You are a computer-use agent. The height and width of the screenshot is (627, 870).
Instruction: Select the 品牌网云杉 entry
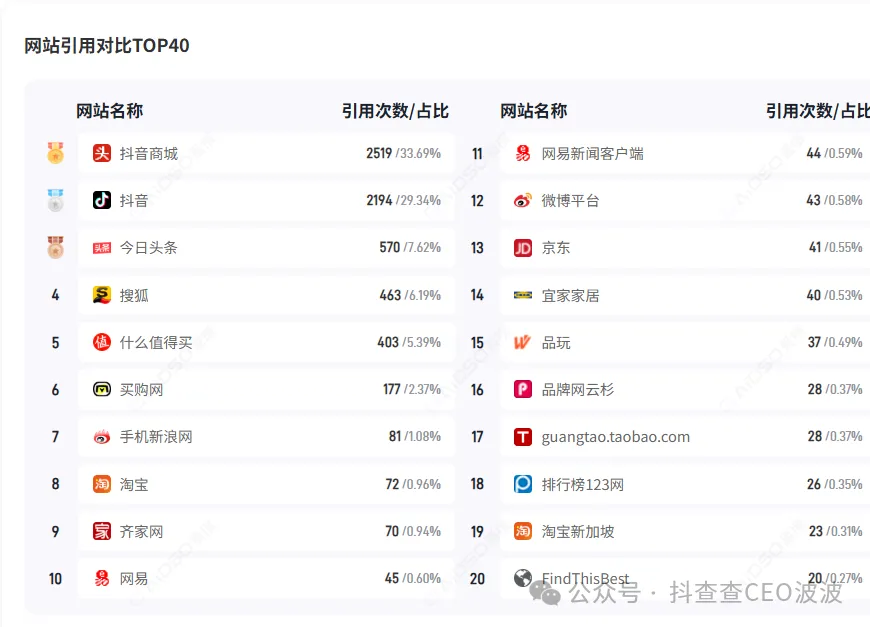pos(578,390)
